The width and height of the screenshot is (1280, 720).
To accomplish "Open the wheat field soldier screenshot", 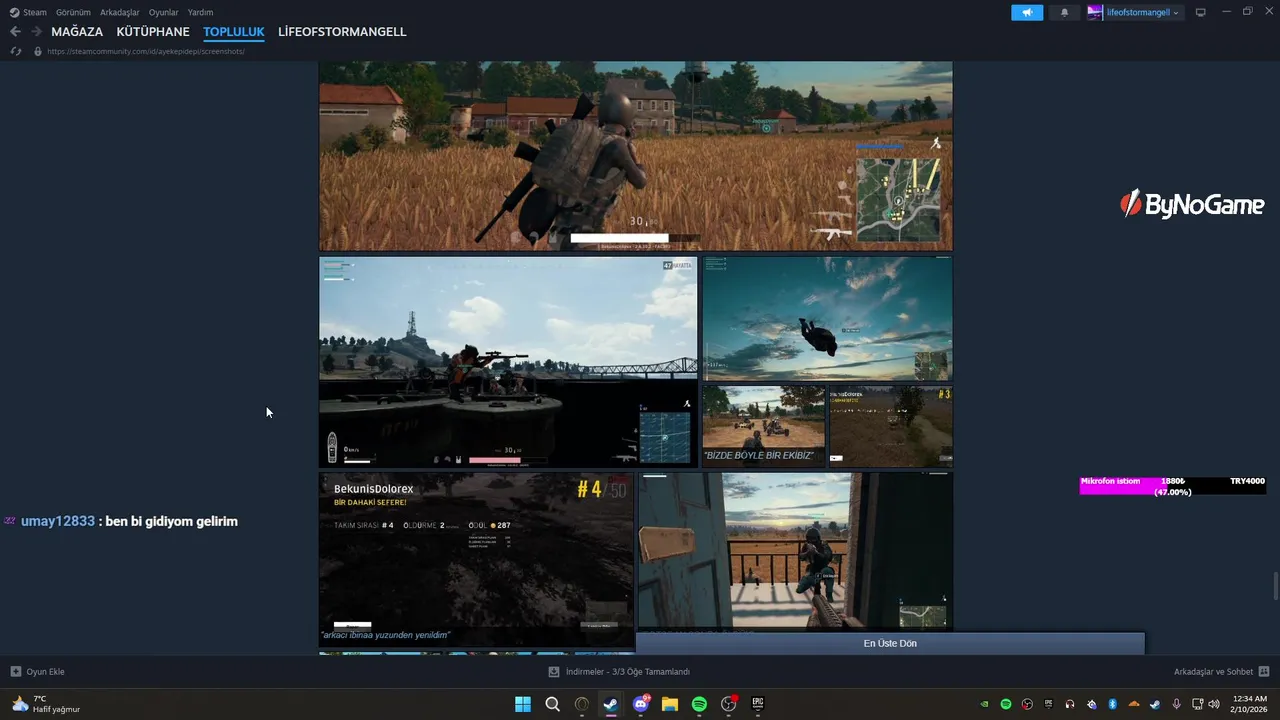I will pyautogui.click(x=636, y=156).
